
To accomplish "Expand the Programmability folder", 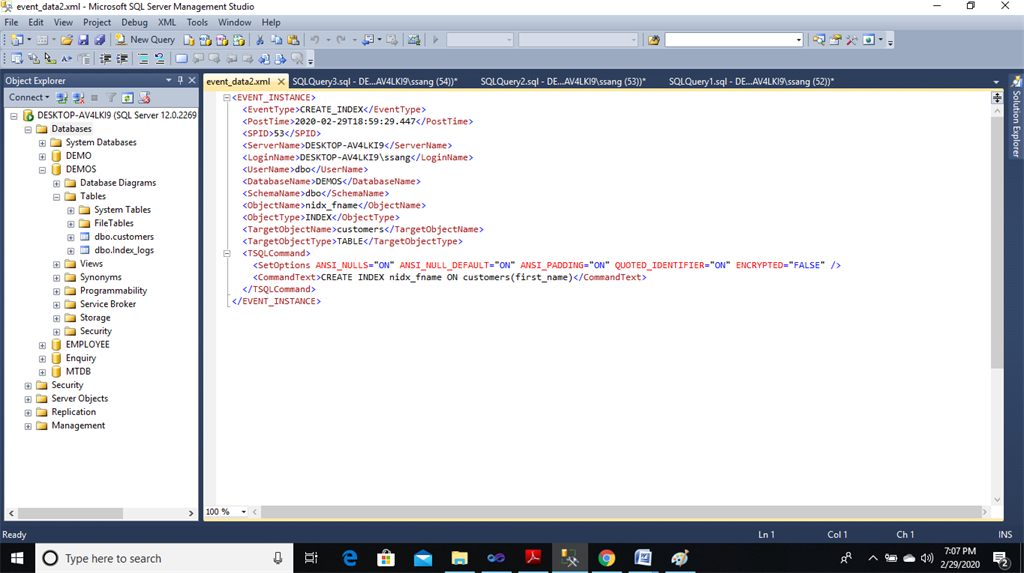I will point(57,291).
